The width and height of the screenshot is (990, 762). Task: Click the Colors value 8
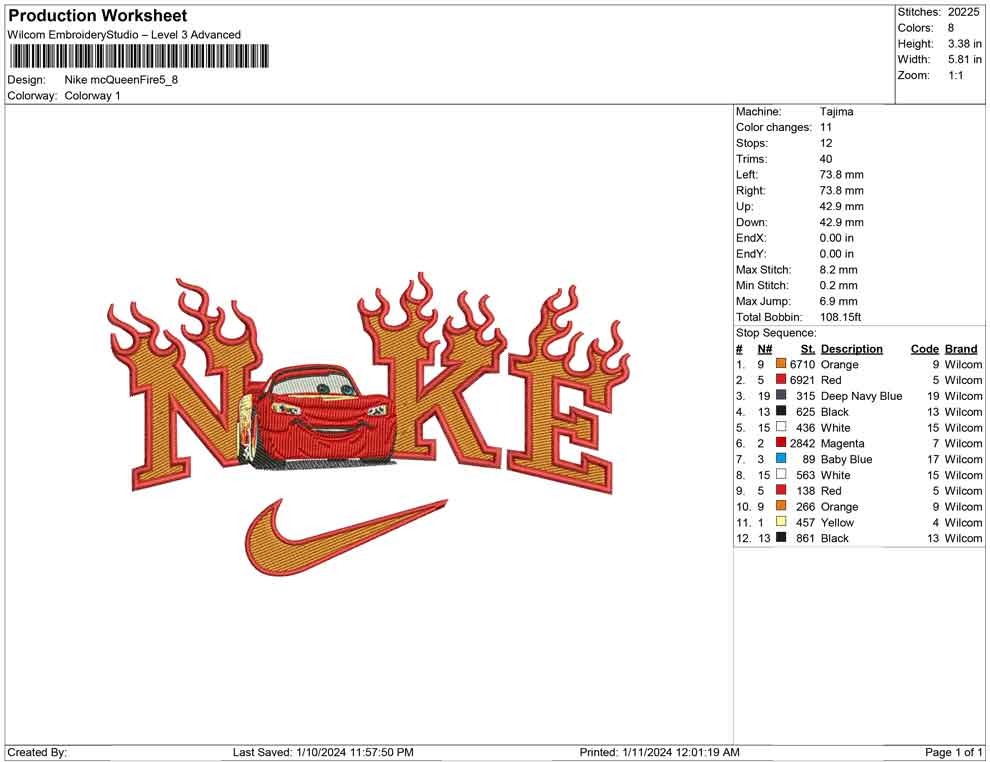951,28
